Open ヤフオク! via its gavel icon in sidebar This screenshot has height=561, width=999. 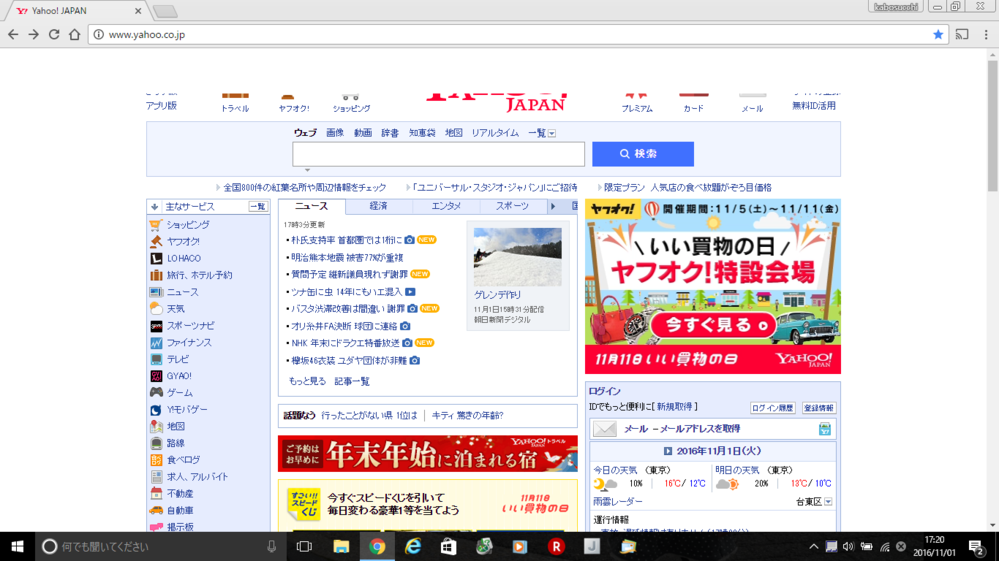[156, 242]
